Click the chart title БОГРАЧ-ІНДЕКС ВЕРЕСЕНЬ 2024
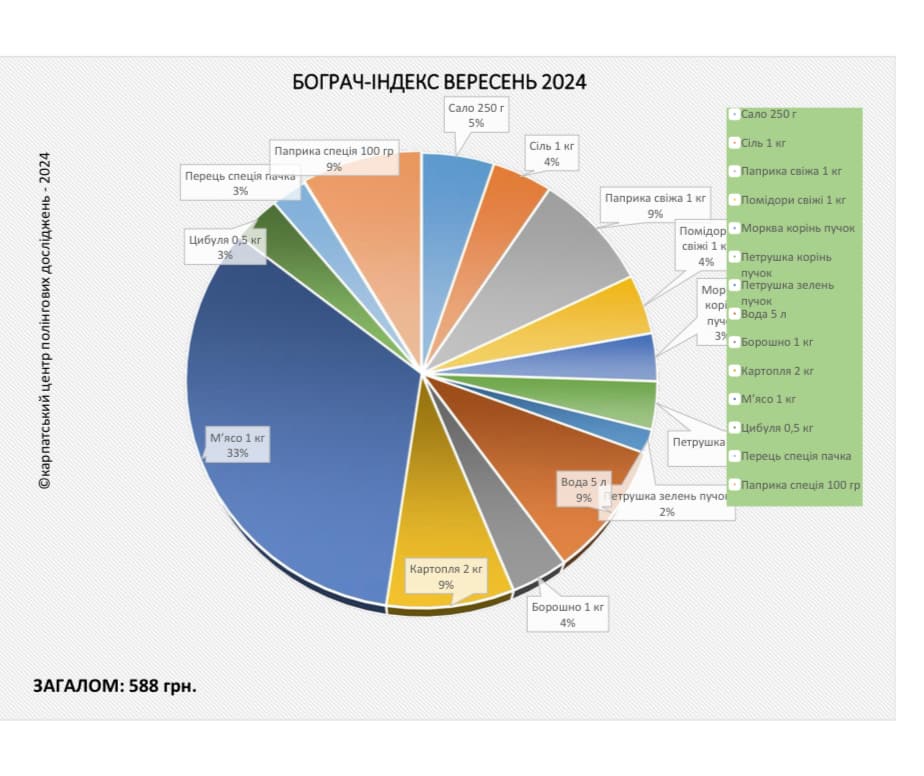Image resolution: width=924 pixels, height=776 pixels. coord(440,82)
